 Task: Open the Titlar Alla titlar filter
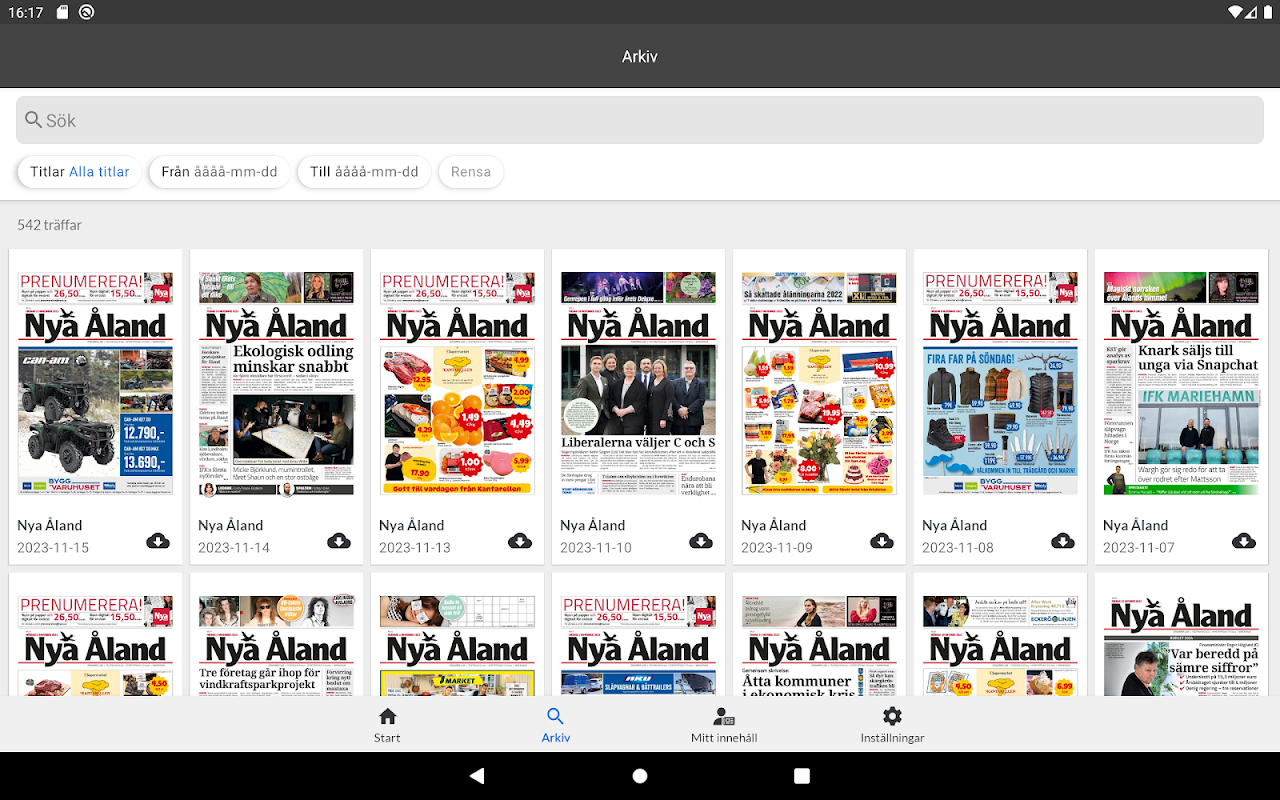tap(80, 172)
